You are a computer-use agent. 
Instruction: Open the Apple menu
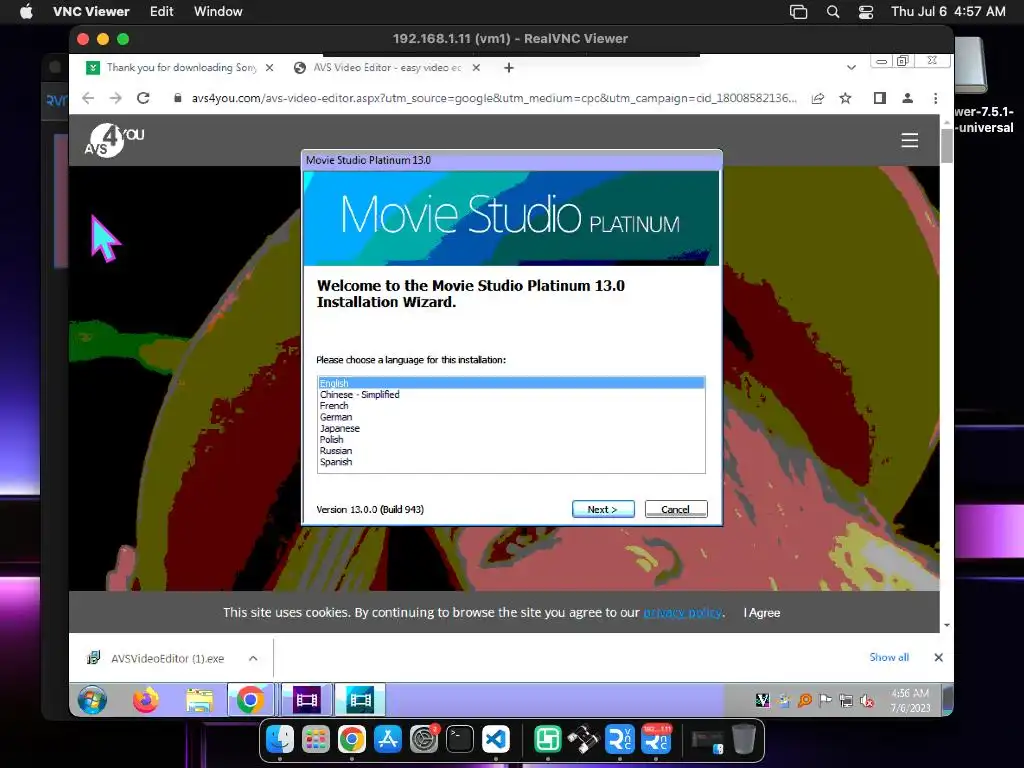click(x=26, y=11)
